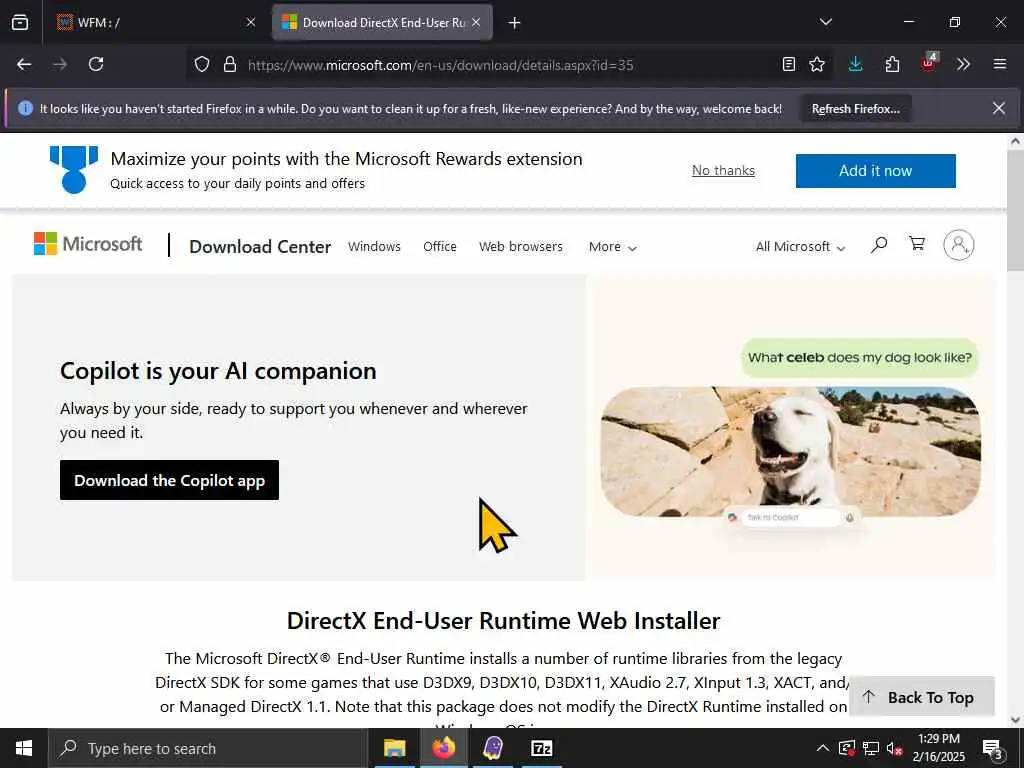1024x768 pixels.
Task: Click the Refresh Firefox button
Action: [856, 108]
